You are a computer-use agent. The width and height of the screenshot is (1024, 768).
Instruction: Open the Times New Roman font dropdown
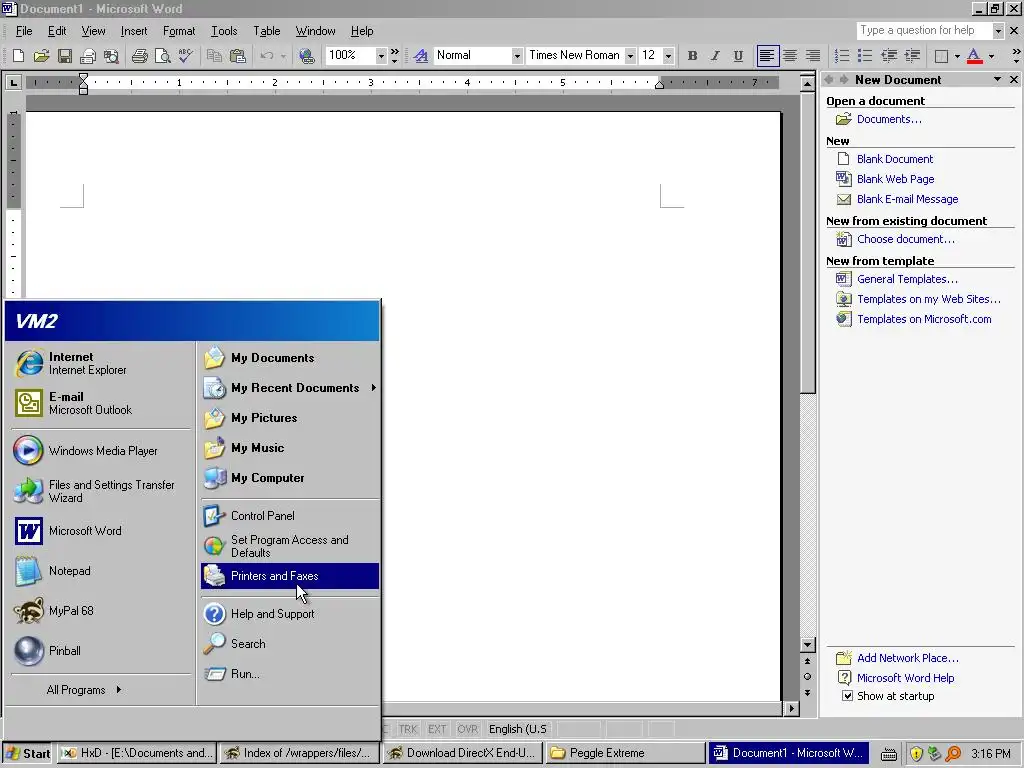click(630, 56)
